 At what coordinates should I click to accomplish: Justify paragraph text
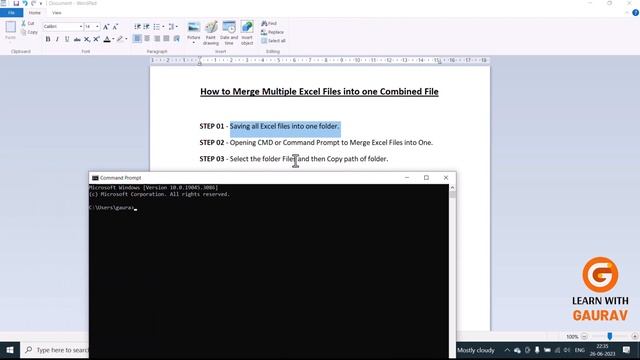tap(167, 39)
